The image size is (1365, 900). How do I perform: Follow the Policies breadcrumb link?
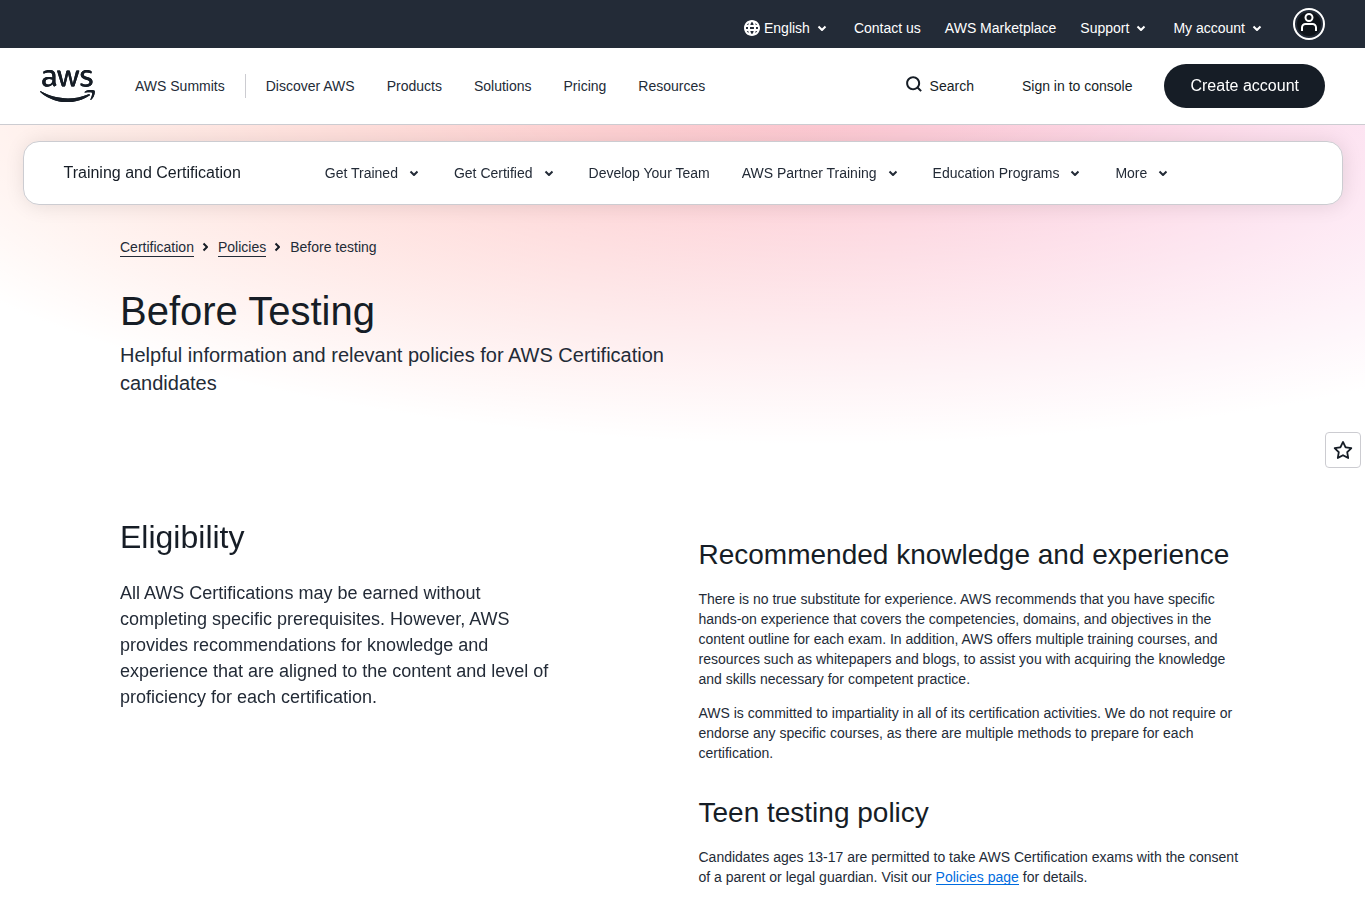[242, 247]
